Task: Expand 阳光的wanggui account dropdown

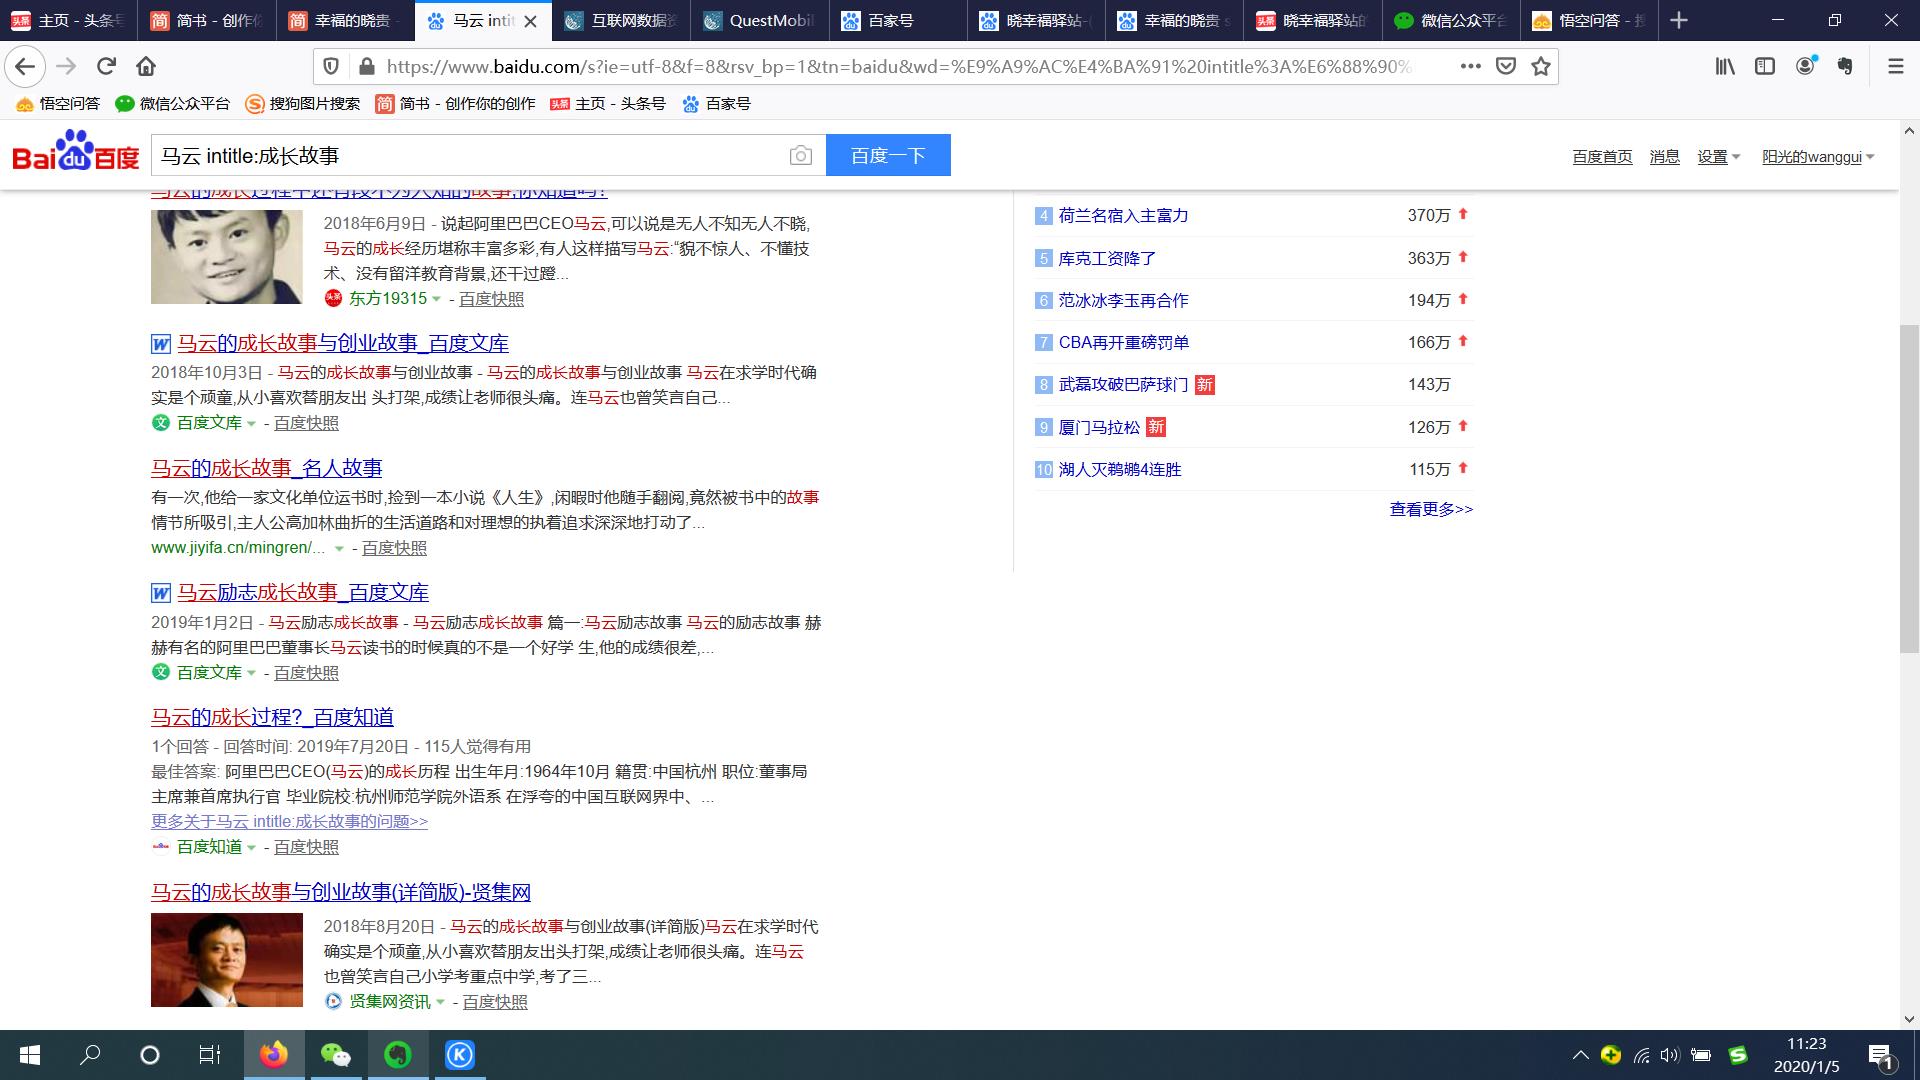Action: 1818,157
